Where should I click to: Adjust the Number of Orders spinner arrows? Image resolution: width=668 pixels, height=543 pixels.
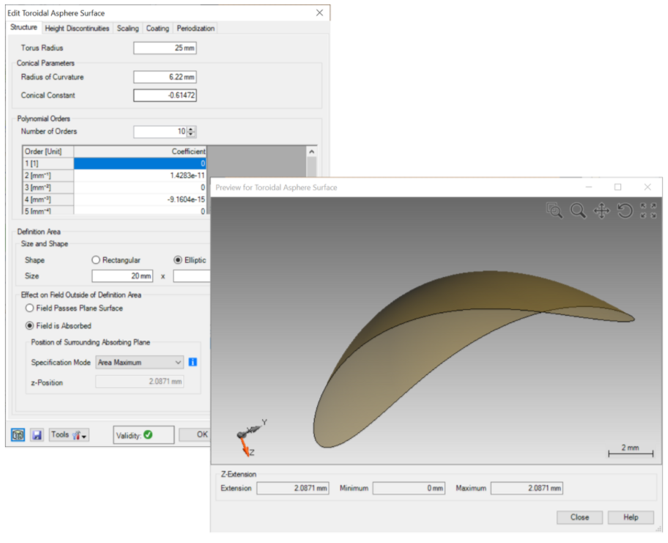191,131
